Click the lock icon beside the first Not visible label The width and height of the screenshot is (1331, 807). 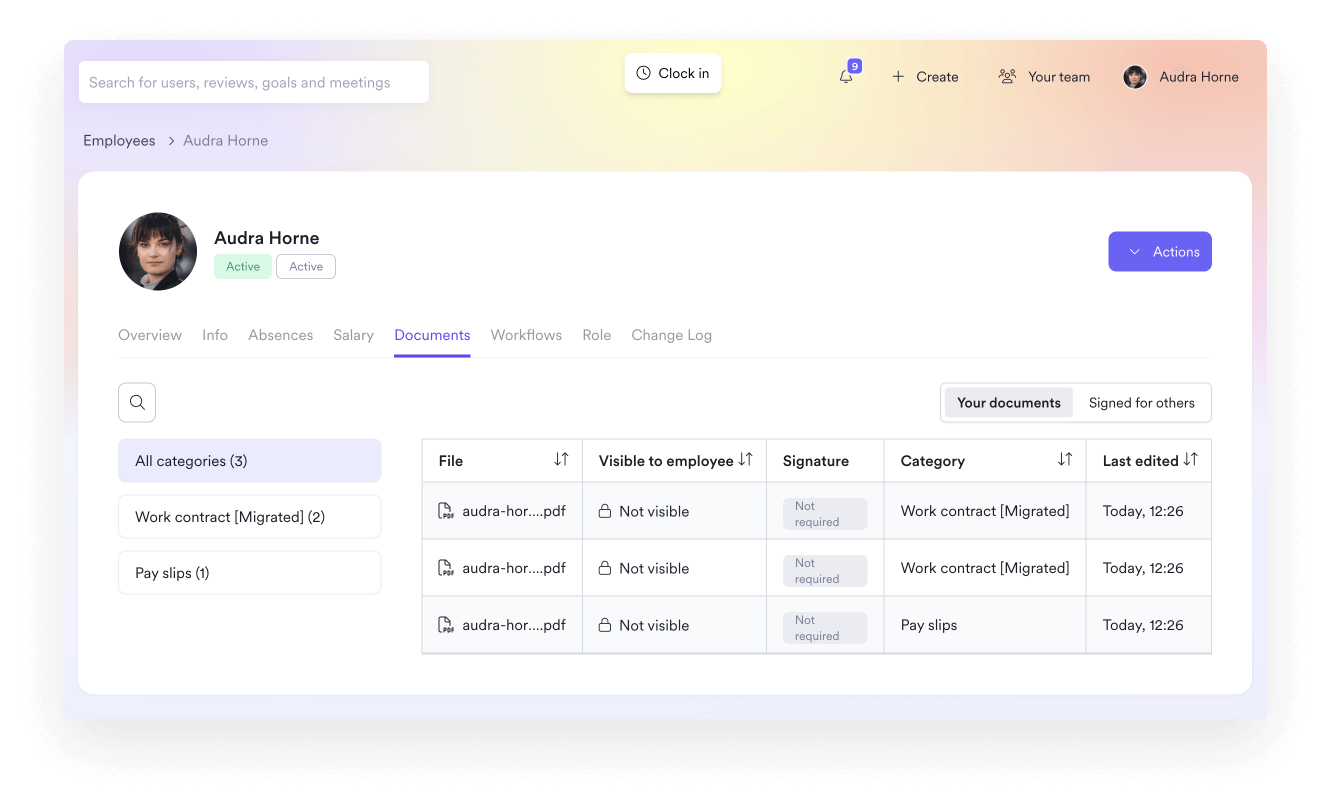coord(604,510)
